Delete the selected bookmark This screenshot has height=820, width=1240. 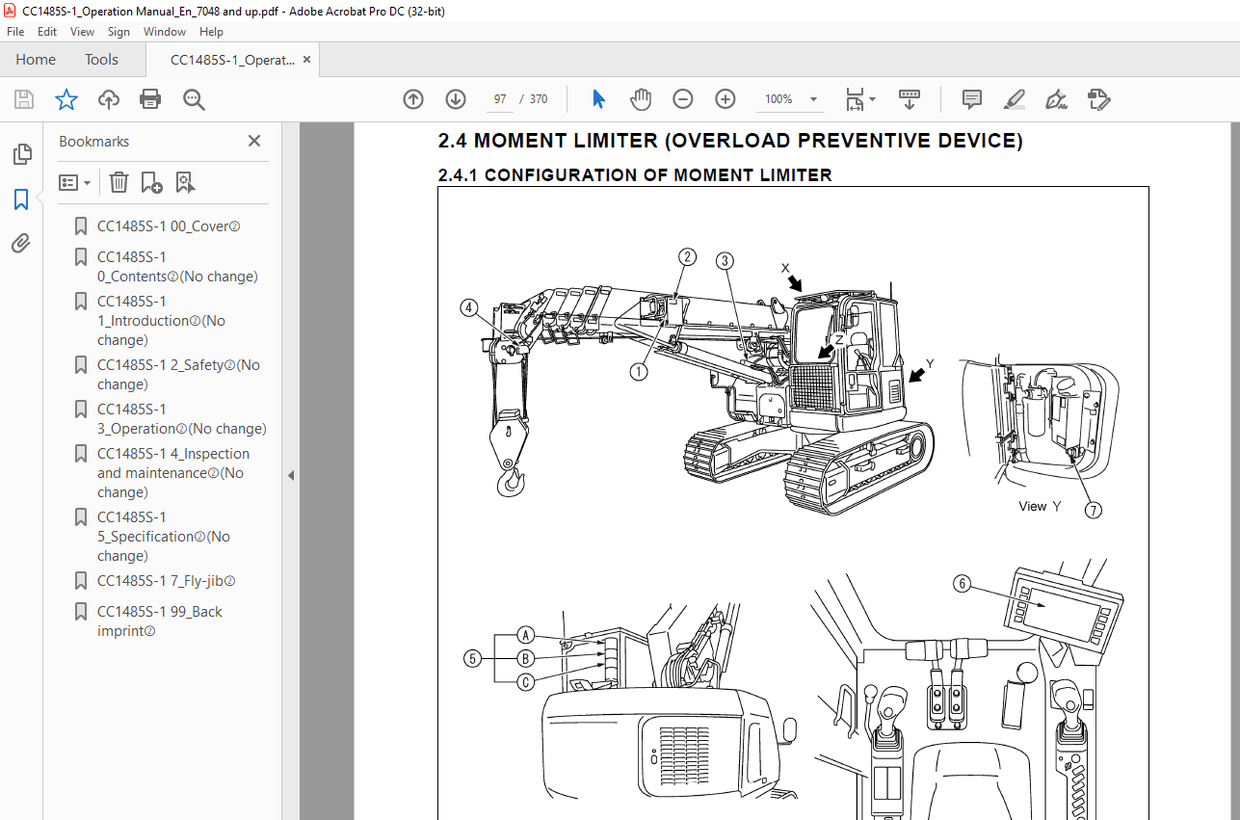point(119,182)
